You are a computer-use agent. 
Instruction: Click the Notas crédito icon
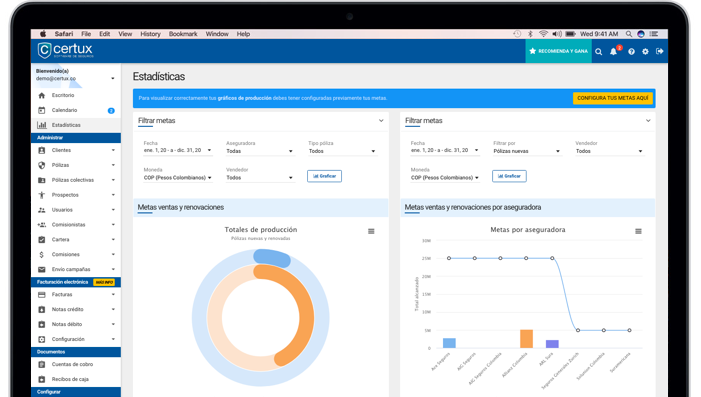(42, 309)
